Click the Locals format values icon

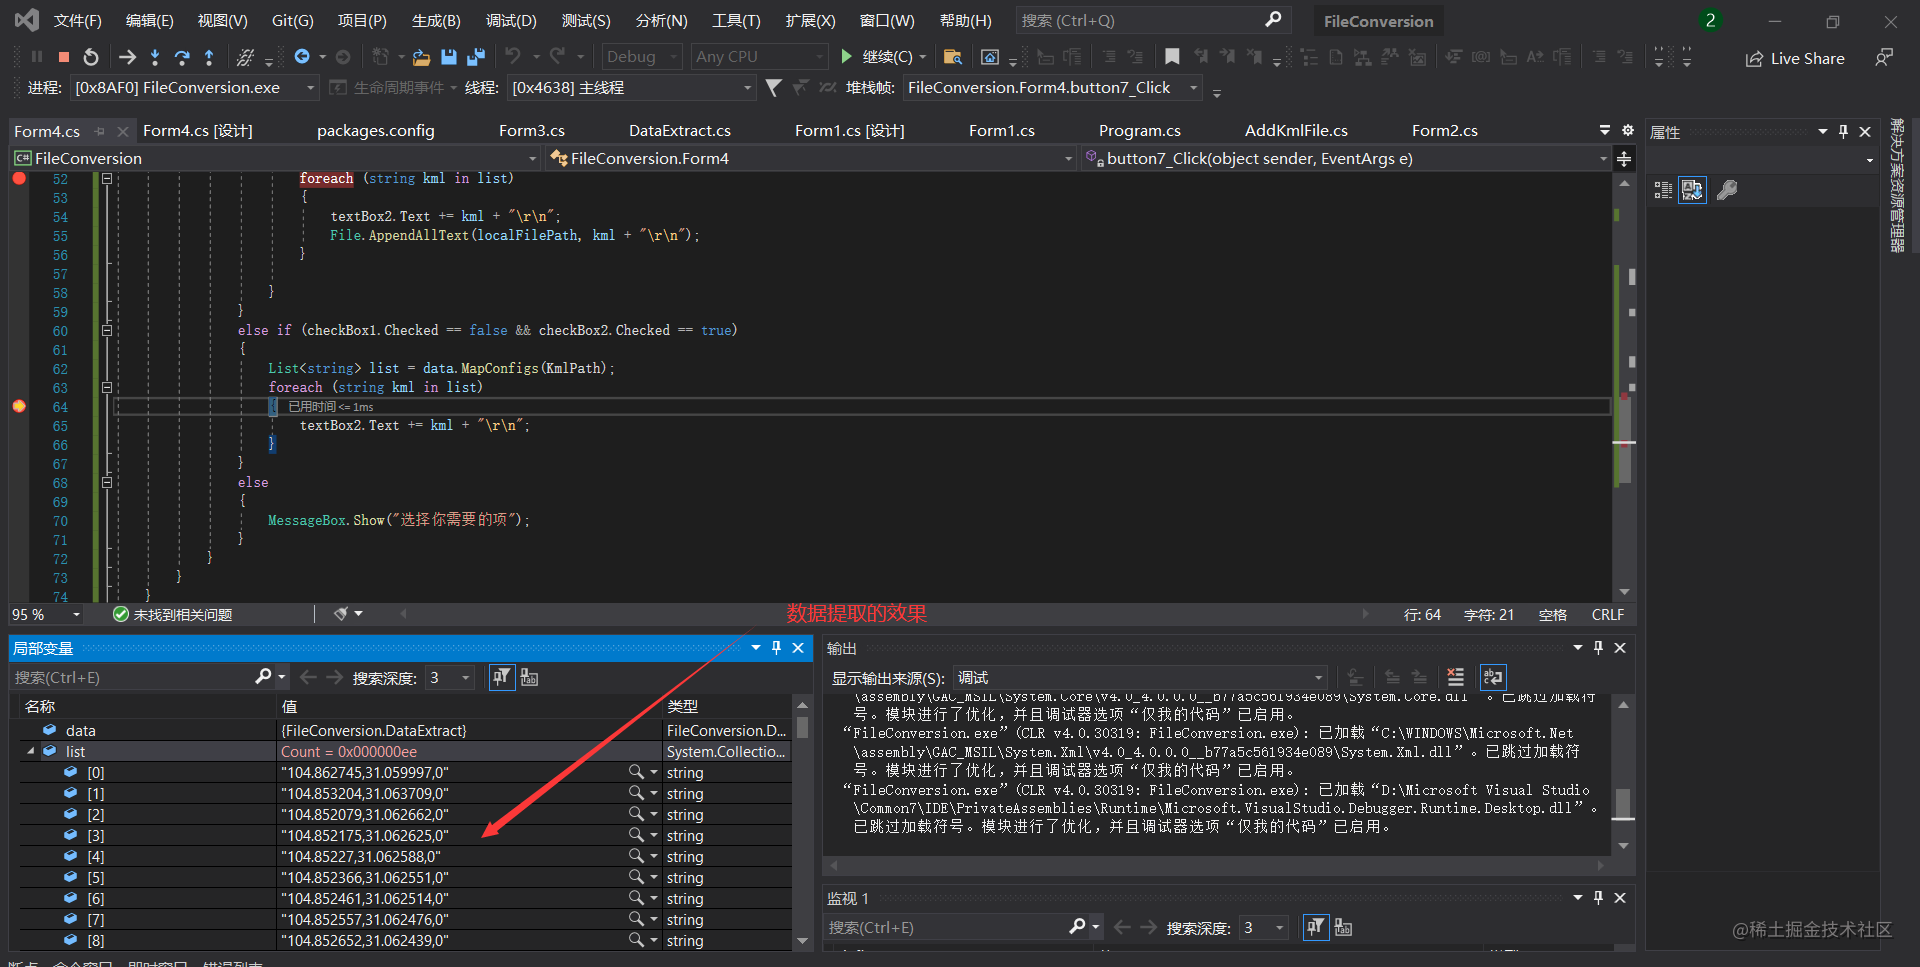[x=530, y=678]
